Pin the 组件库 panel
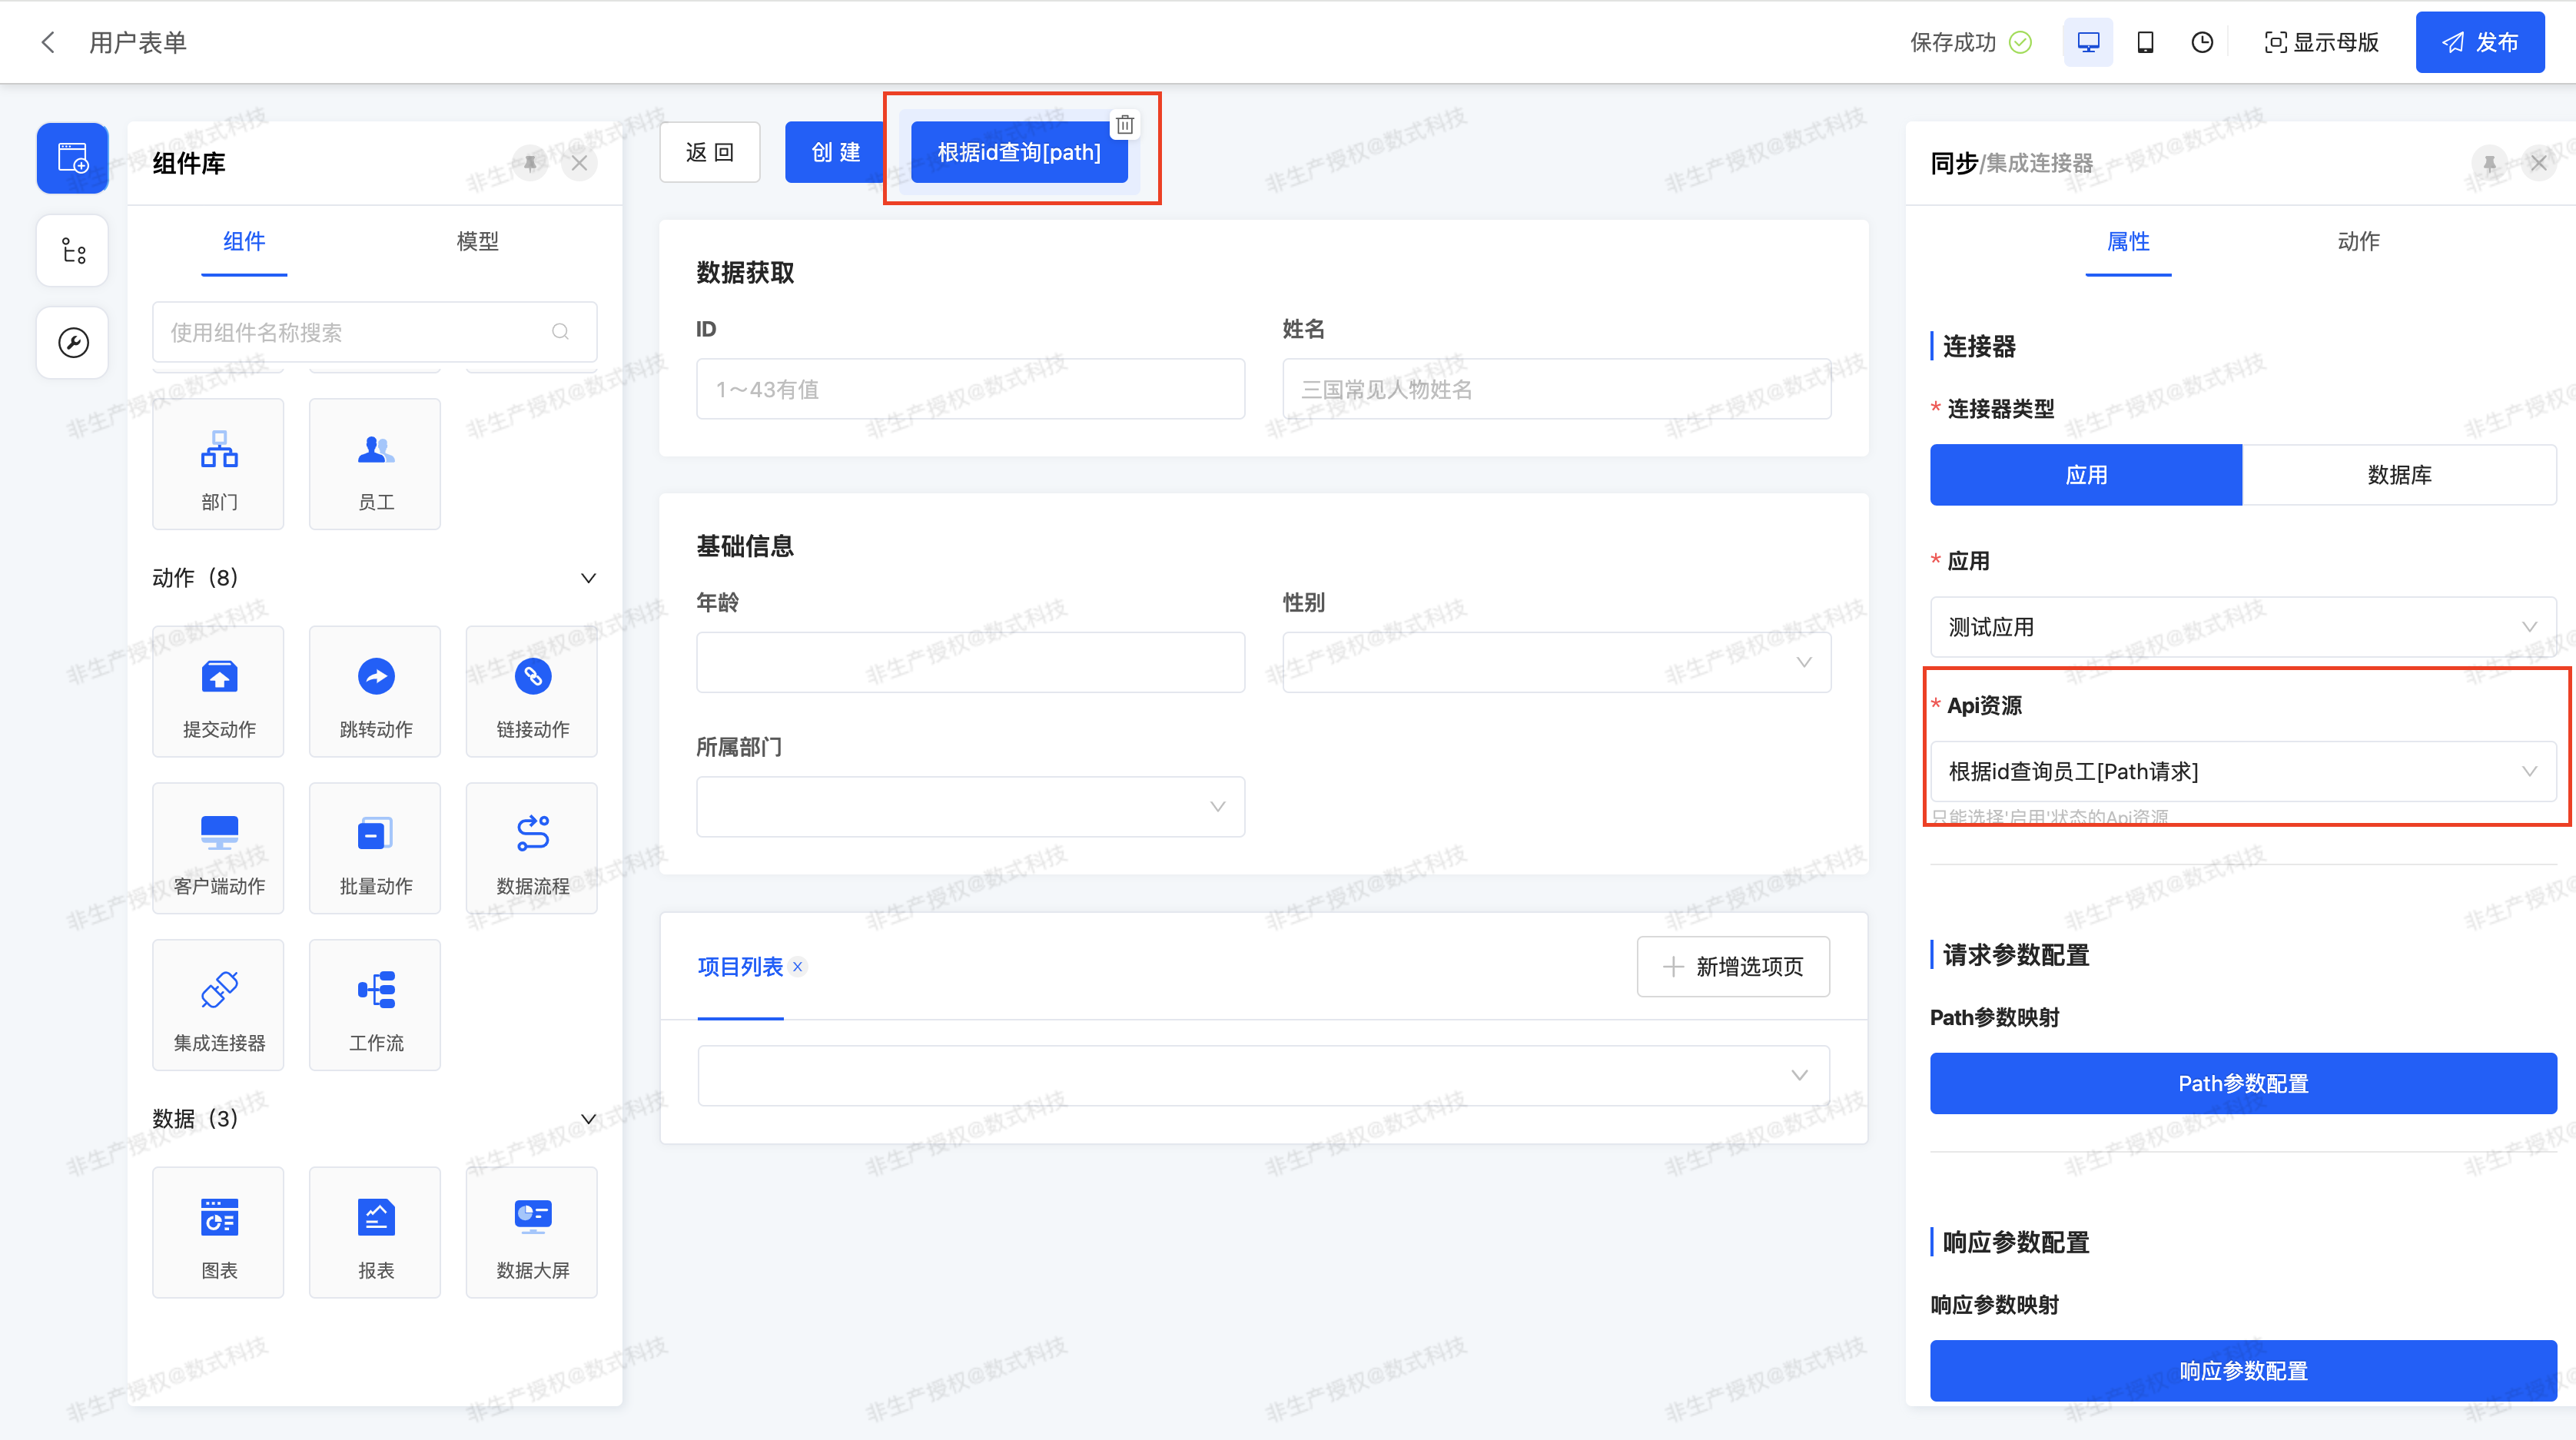Image resolution: width=2576 pixels, height=1440 pixels. click(530, 163)
